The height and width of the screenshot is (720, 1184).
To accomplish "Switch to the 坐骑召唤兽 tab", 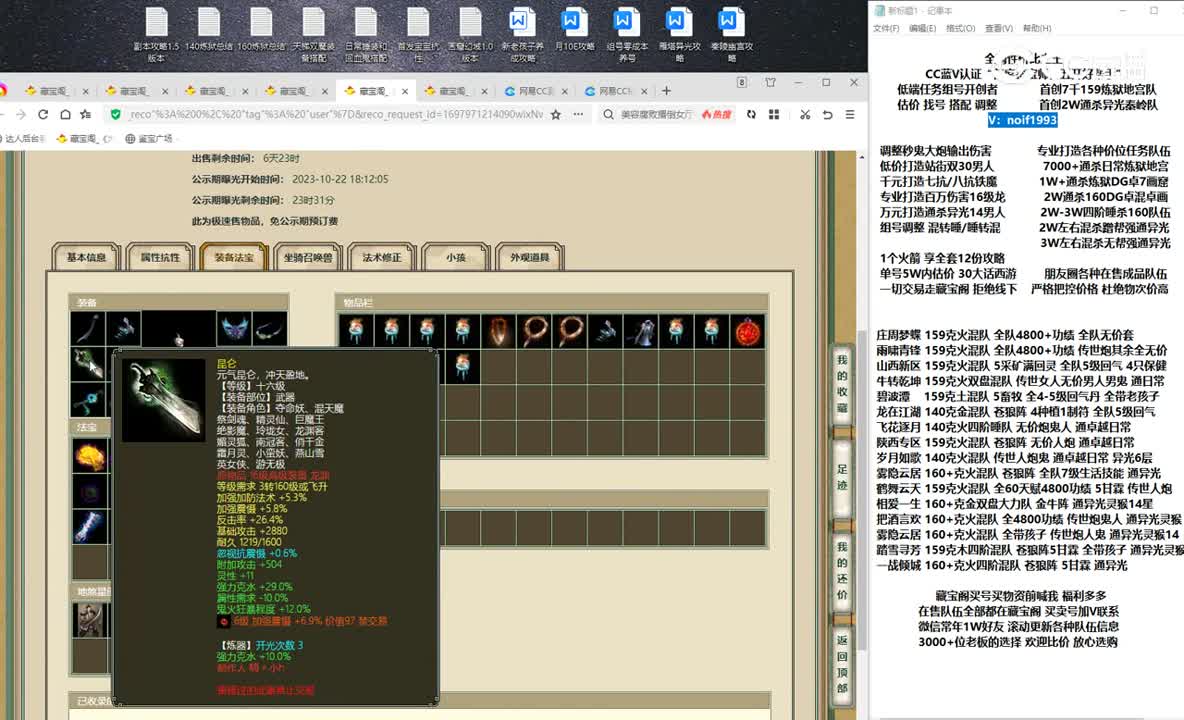I will tap(308, 257).
